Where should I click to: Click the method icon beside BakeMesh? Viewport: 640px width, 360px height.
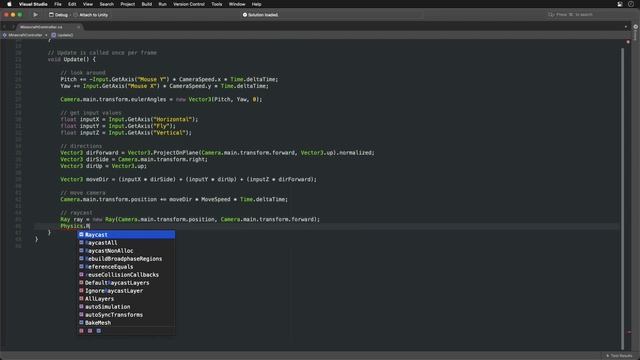[81, 322]
